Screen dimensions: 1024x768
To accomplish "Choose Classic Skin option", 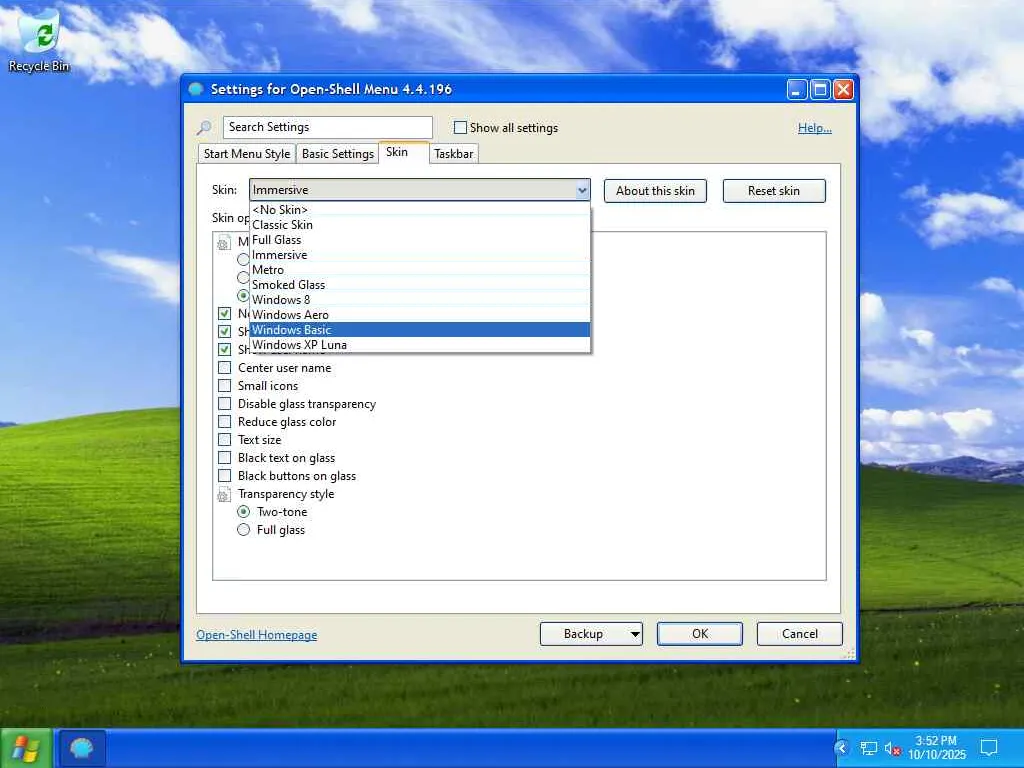I will click(420, 225).
